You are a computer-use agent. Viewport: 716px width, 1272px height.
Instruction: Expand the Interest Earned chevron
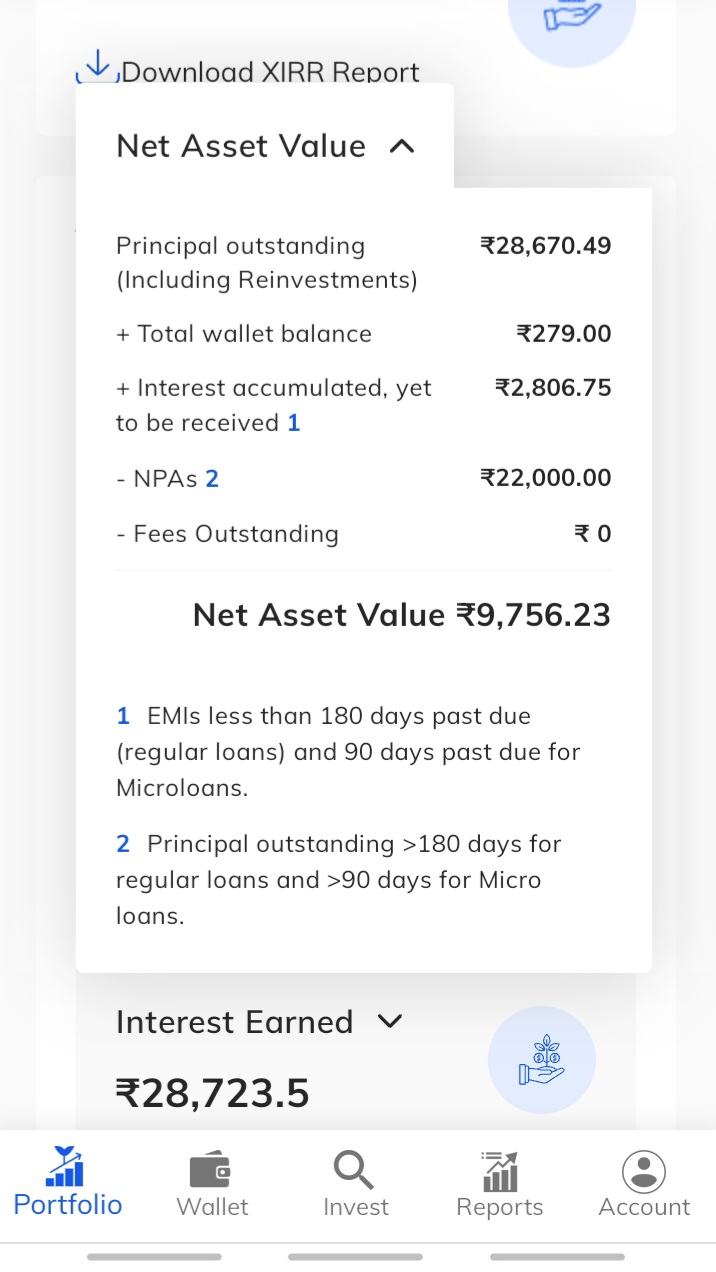coord(389,1021)
